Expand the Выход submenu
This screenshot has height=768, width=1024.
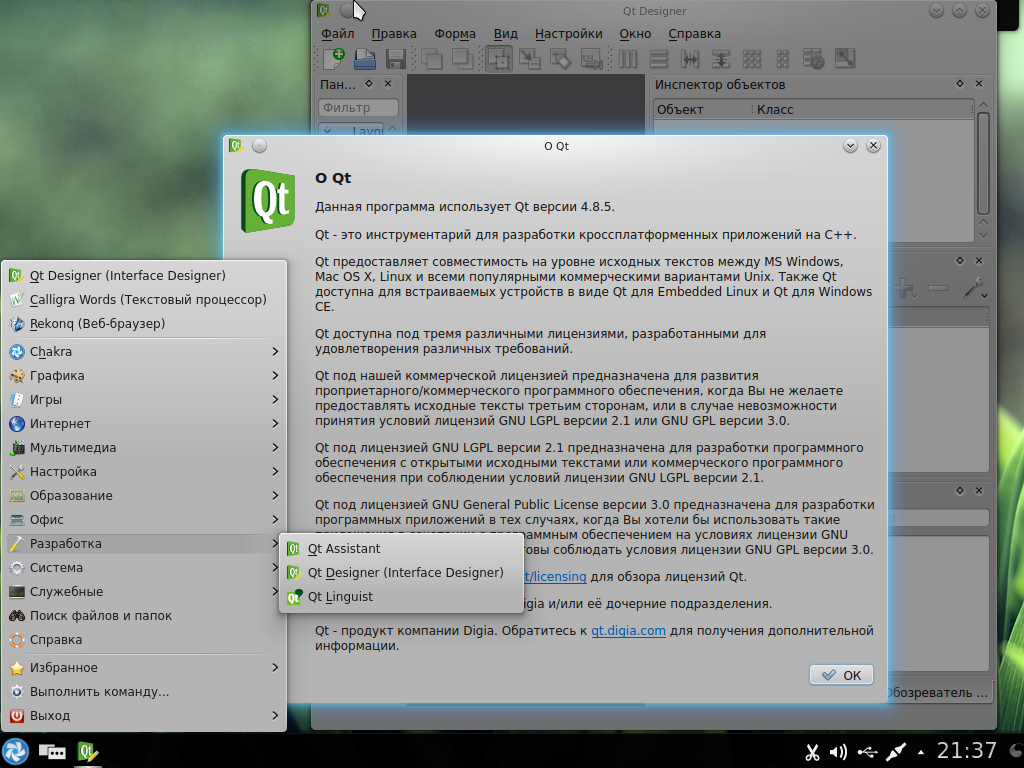click(x=144, y=716)
